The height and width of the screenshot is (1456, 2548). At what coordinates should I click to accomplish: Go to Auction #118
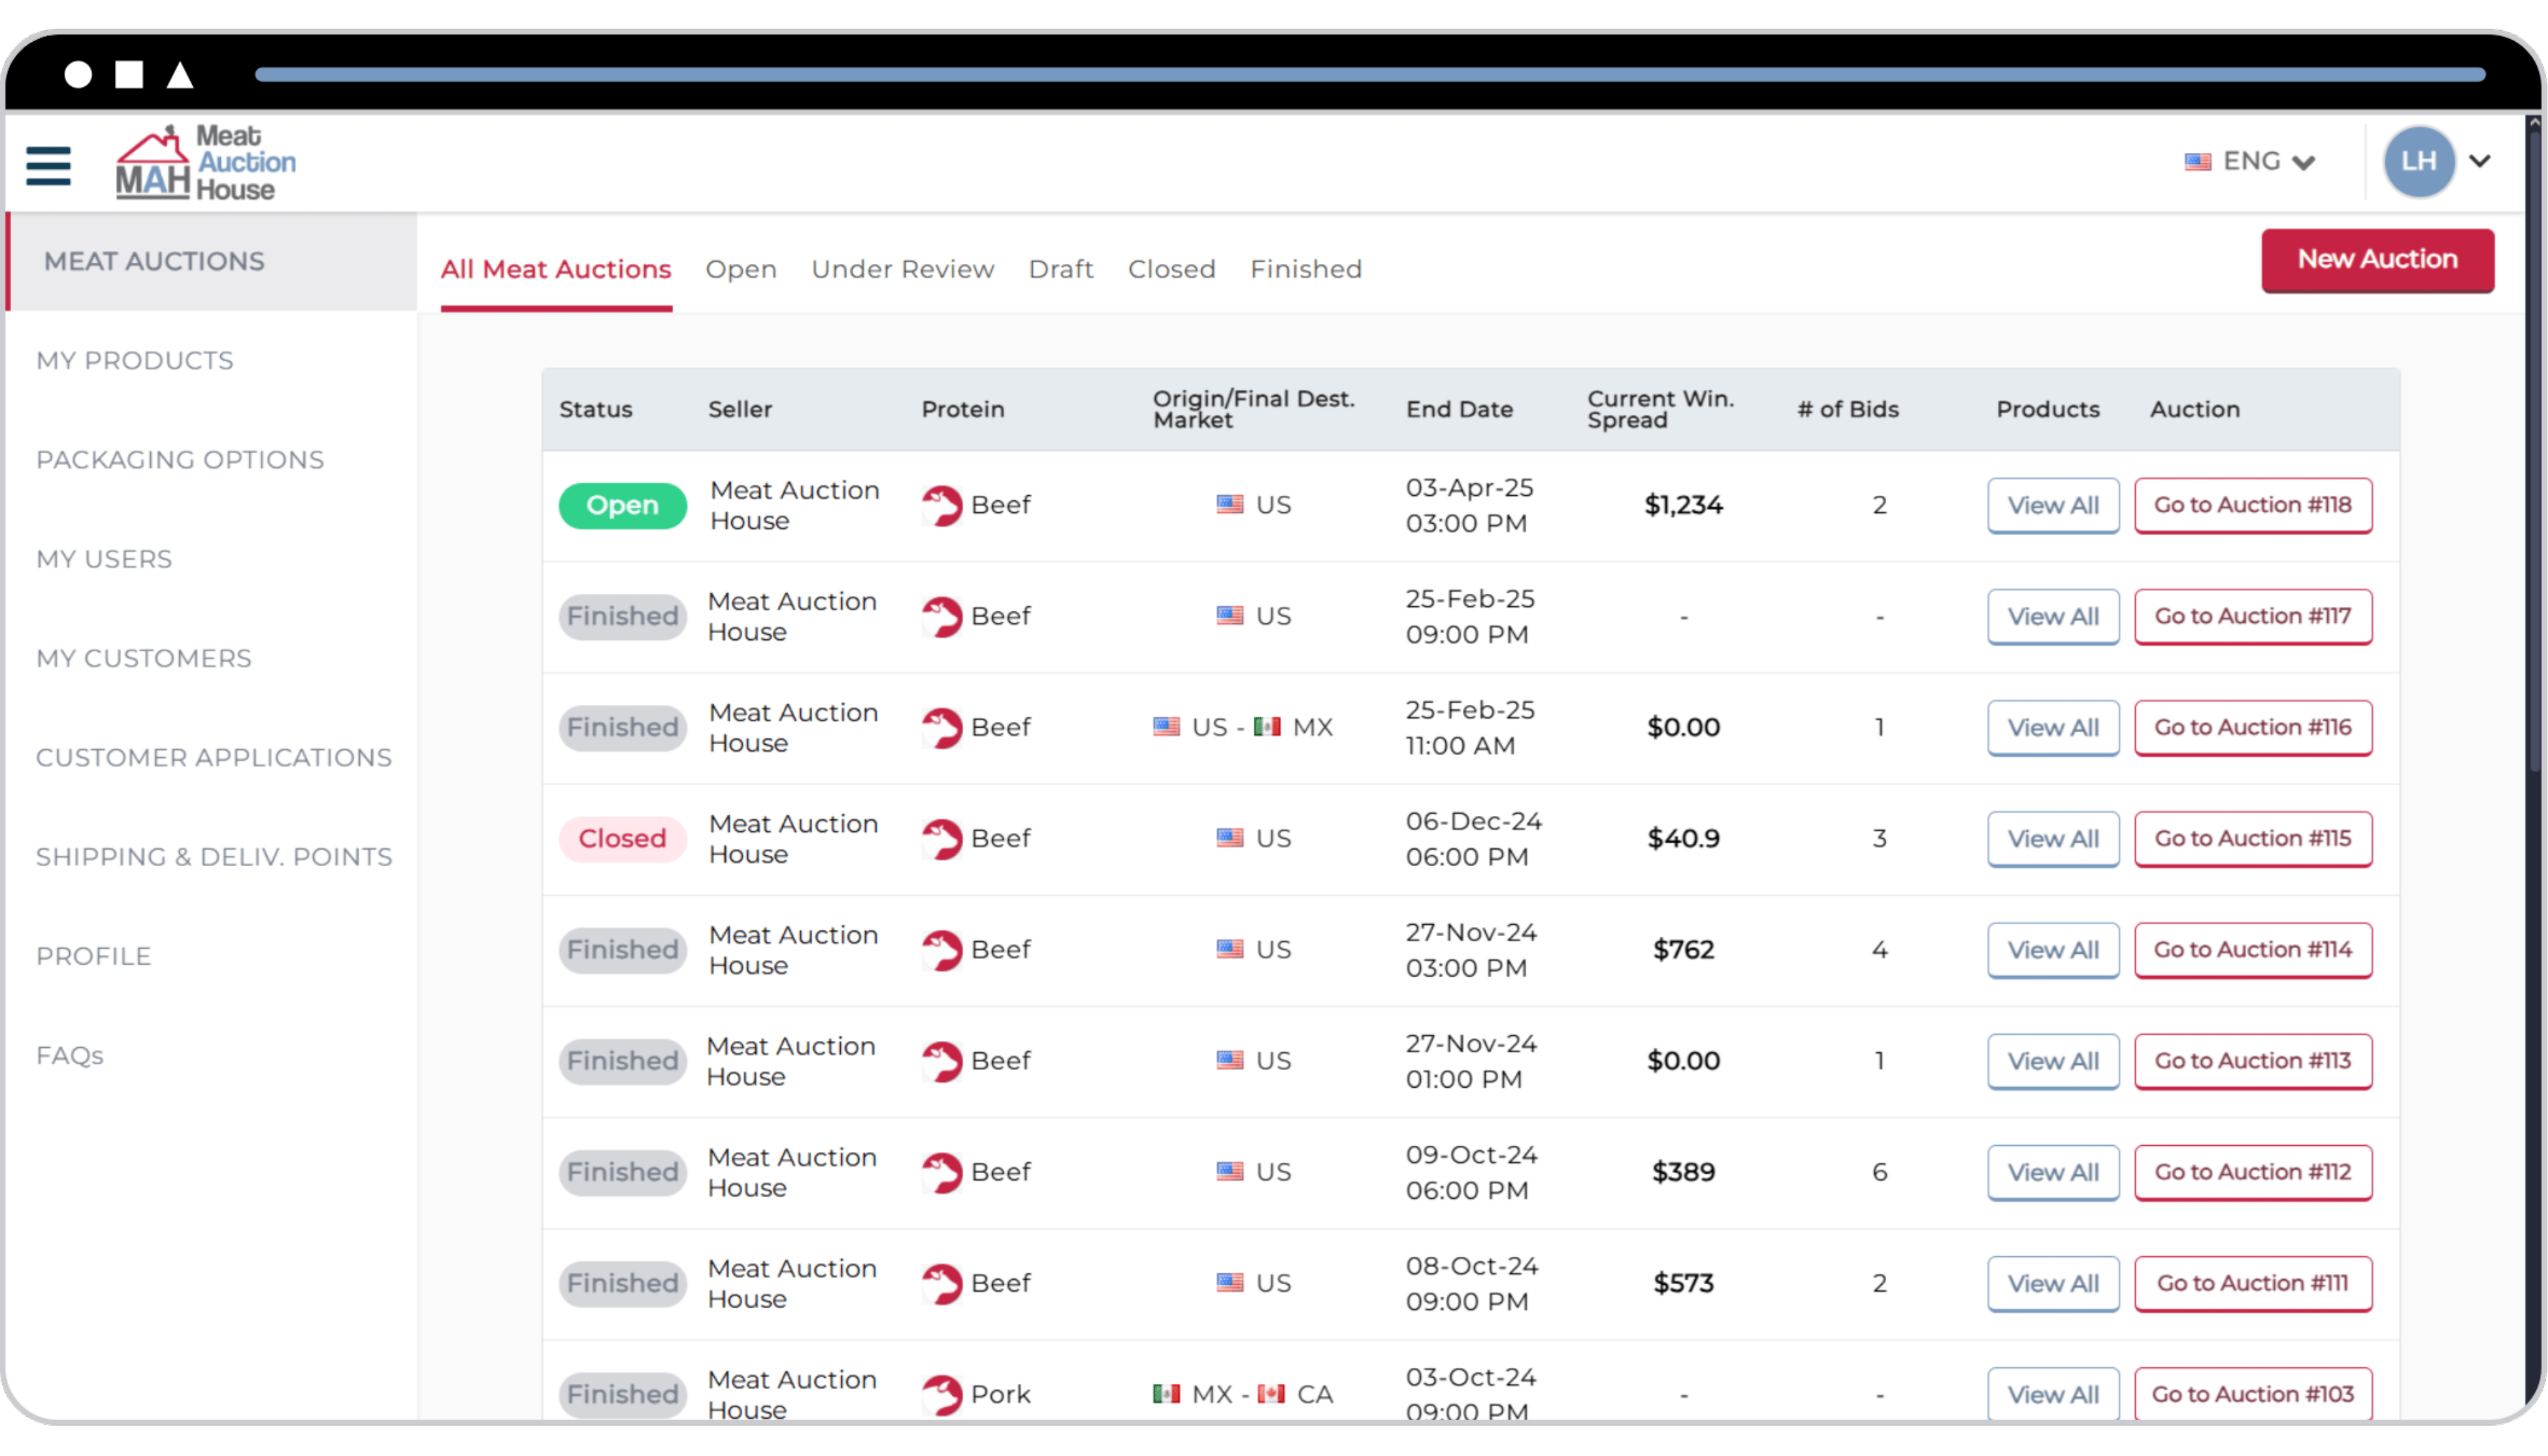[x=2253, y=505]
